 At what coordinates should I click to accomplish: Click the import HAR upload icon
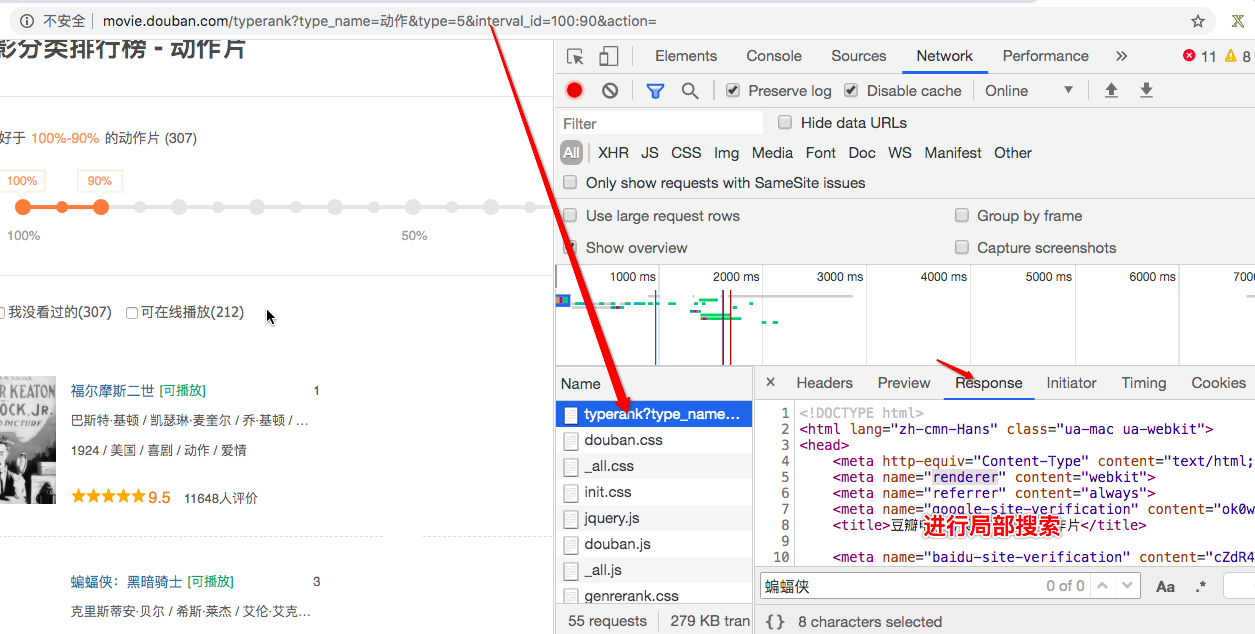1111,90
